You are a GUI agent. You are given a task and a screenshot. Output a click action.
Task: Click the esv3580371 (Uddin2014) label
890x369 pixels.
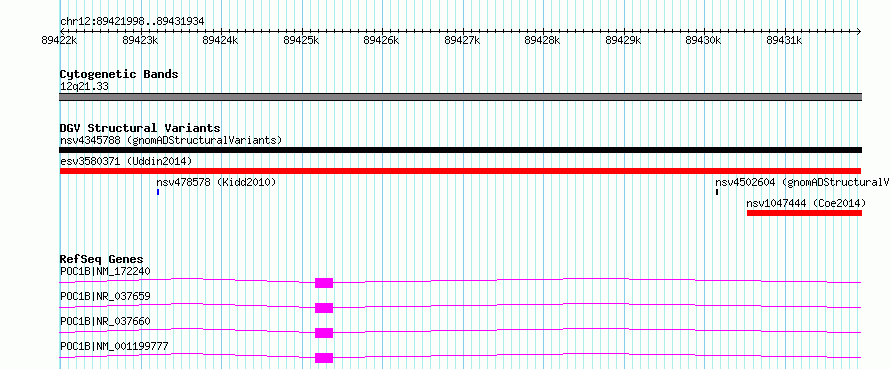[126, 161]
